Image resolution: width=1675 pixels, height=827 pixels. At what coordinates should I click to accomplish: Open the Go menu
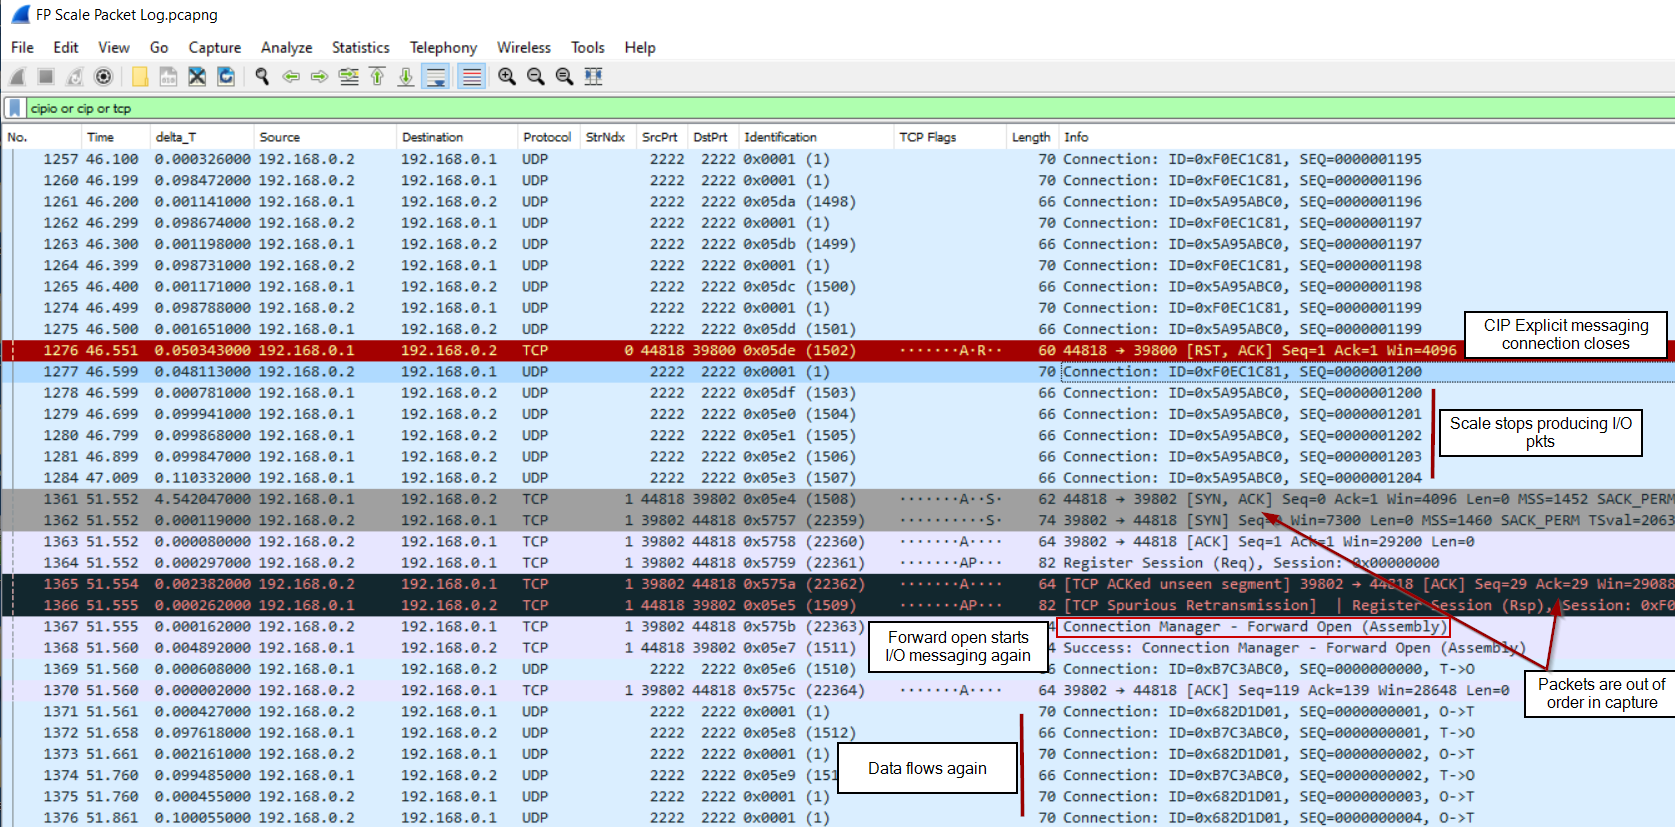point(159,47)
